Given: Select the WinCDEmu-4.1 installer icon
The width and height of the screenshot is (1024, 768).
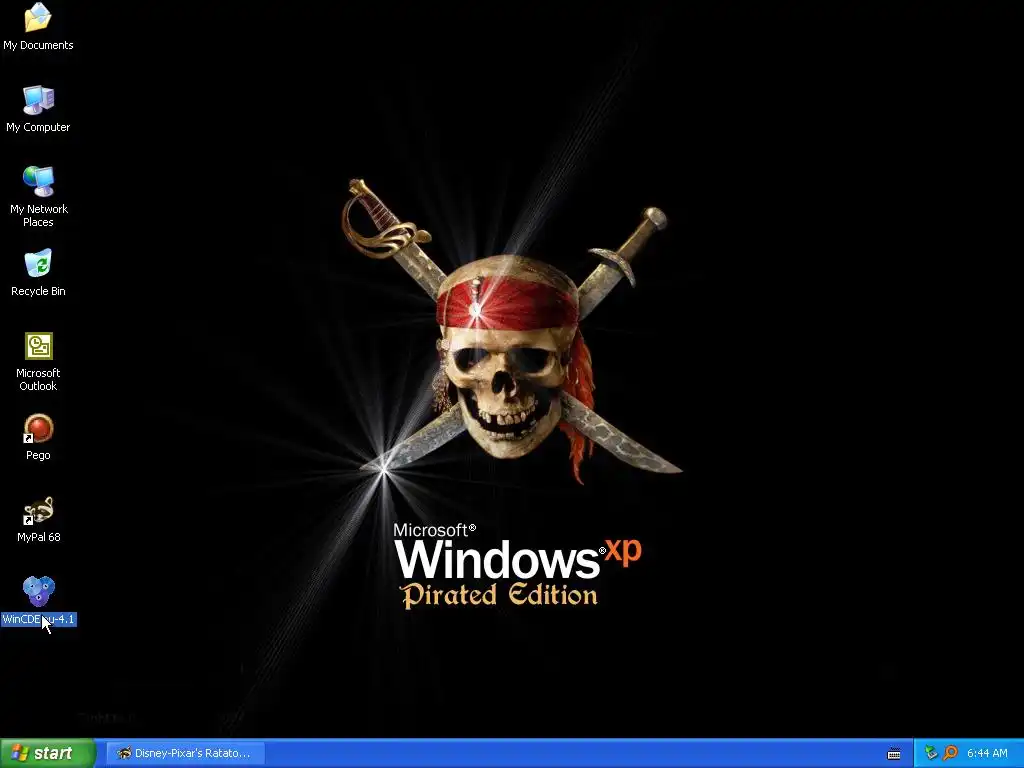Looking at the screenshot, I should coord(39,592).
